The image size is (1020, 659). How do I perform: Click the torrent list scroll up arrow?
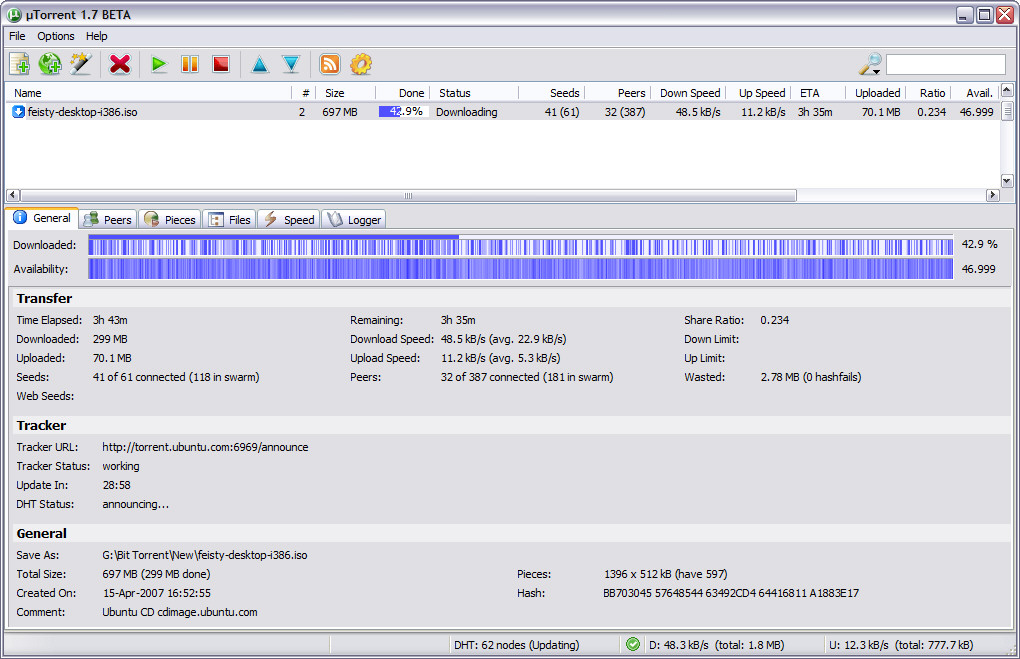click(1007, 90)
